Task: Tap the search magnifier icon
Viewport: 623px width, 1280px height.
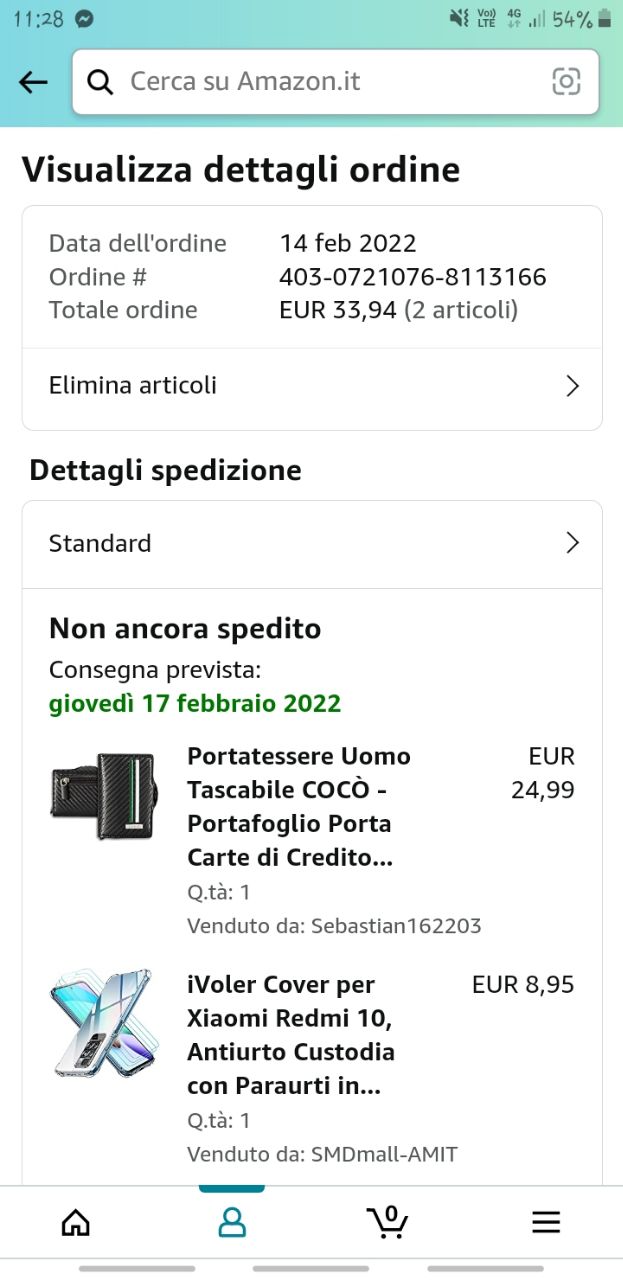Action: click(x=100, y=82)
